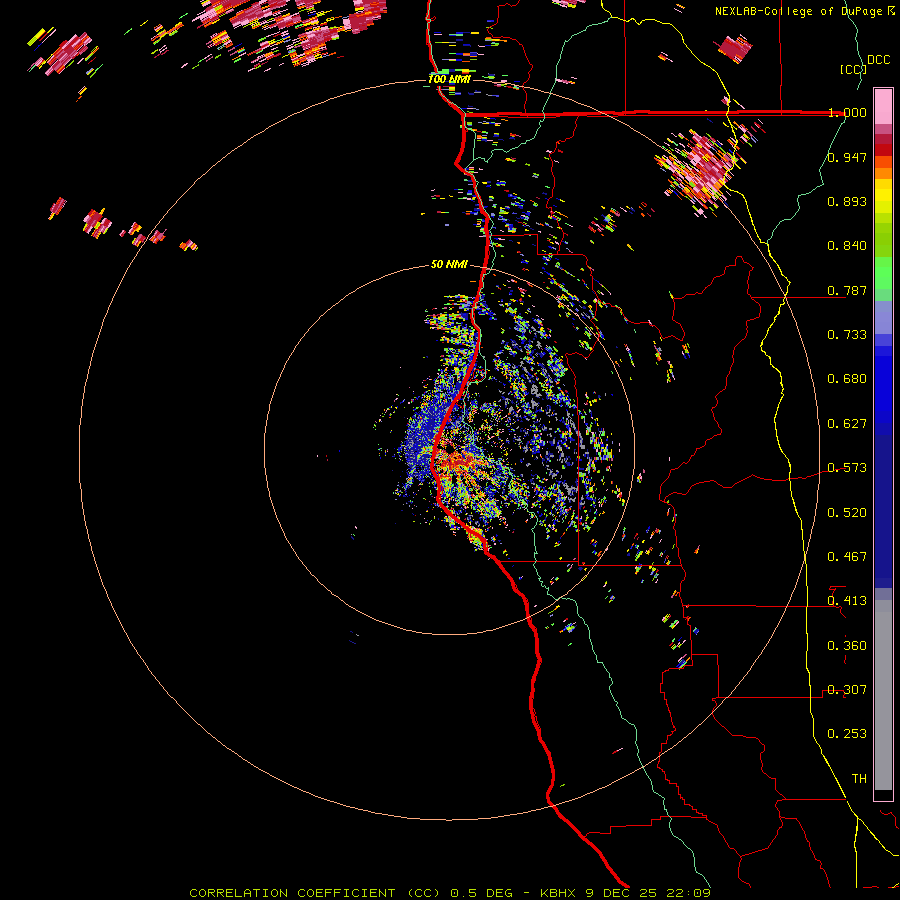Click the 0.253 scale value

click(847, 734)
